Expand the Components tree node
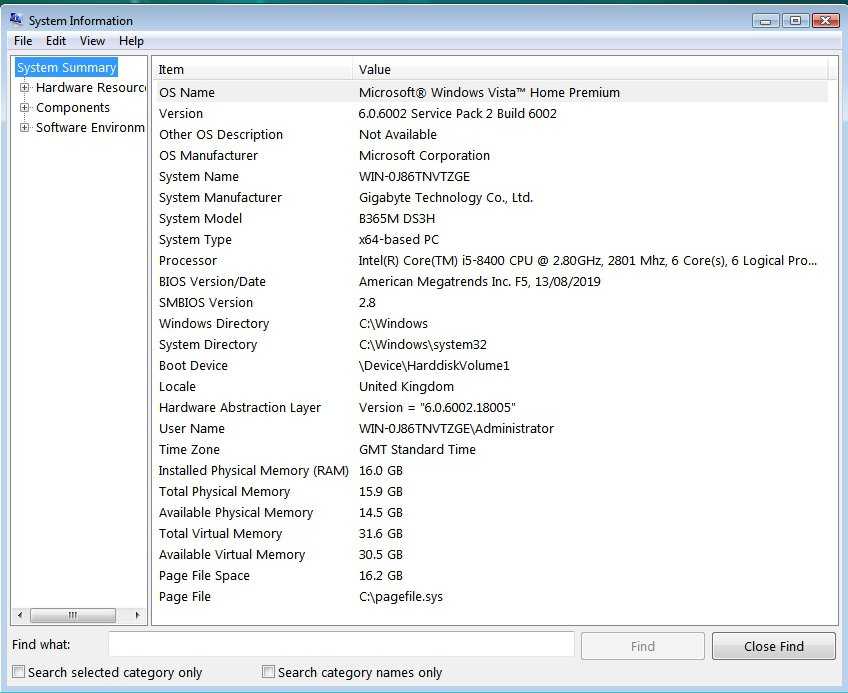Viewport: 848px width, 693px height. (25, 108)
